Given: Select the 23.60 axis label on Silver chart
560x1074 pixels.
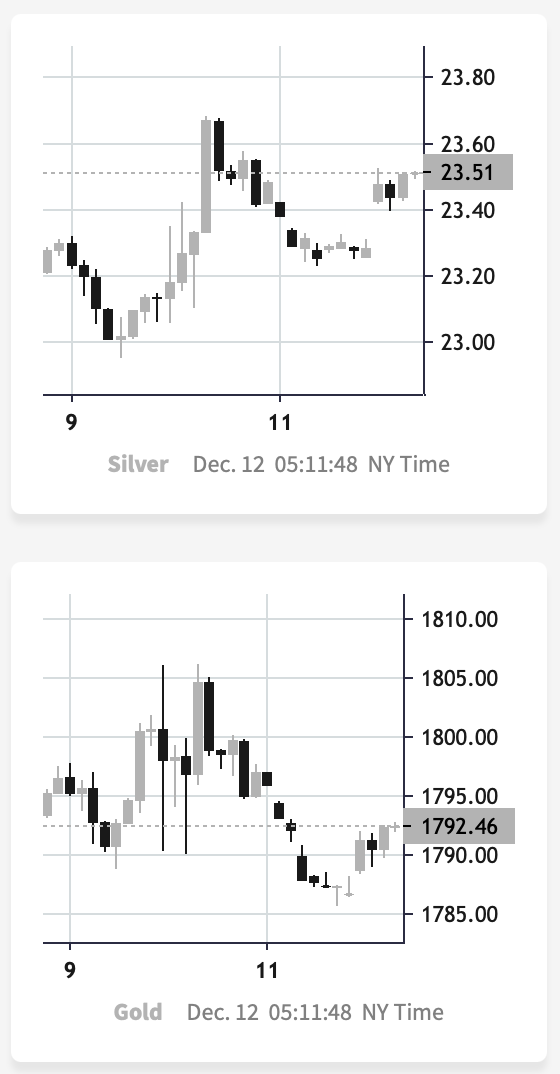Looking at the screenshot, I should [468, 144].
